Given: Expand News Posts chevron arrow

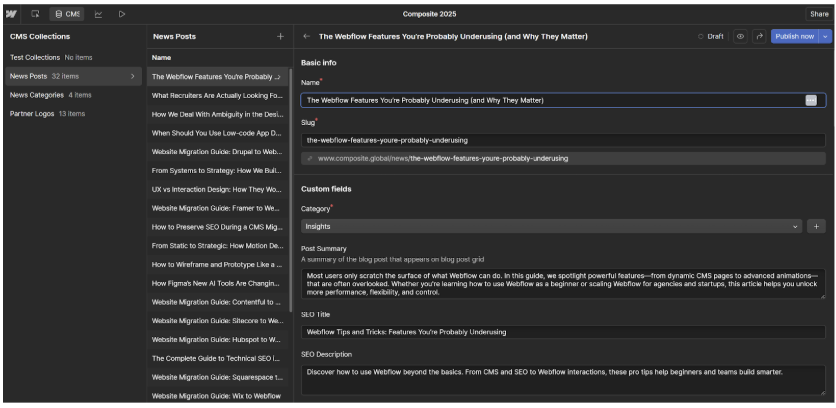Looking at the screenshot, I should pyautogui.click(x=133, y=76).
